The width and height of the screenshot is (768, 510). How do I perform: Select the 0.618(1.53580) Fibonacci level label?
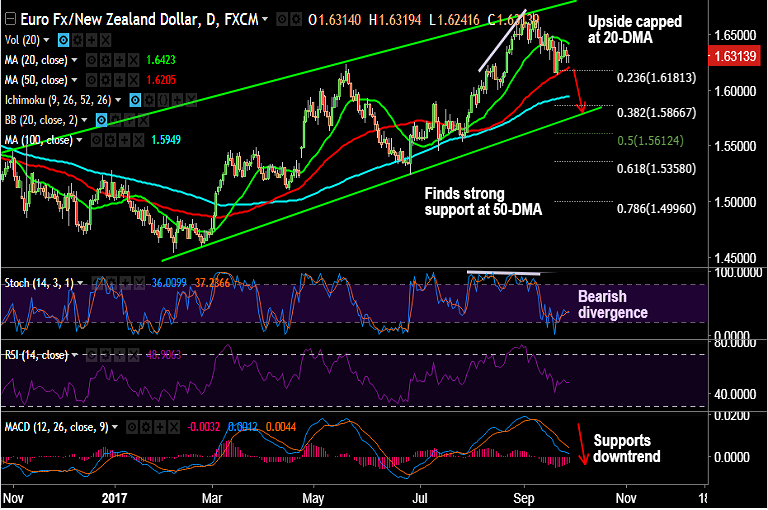[x=656, y=169]
